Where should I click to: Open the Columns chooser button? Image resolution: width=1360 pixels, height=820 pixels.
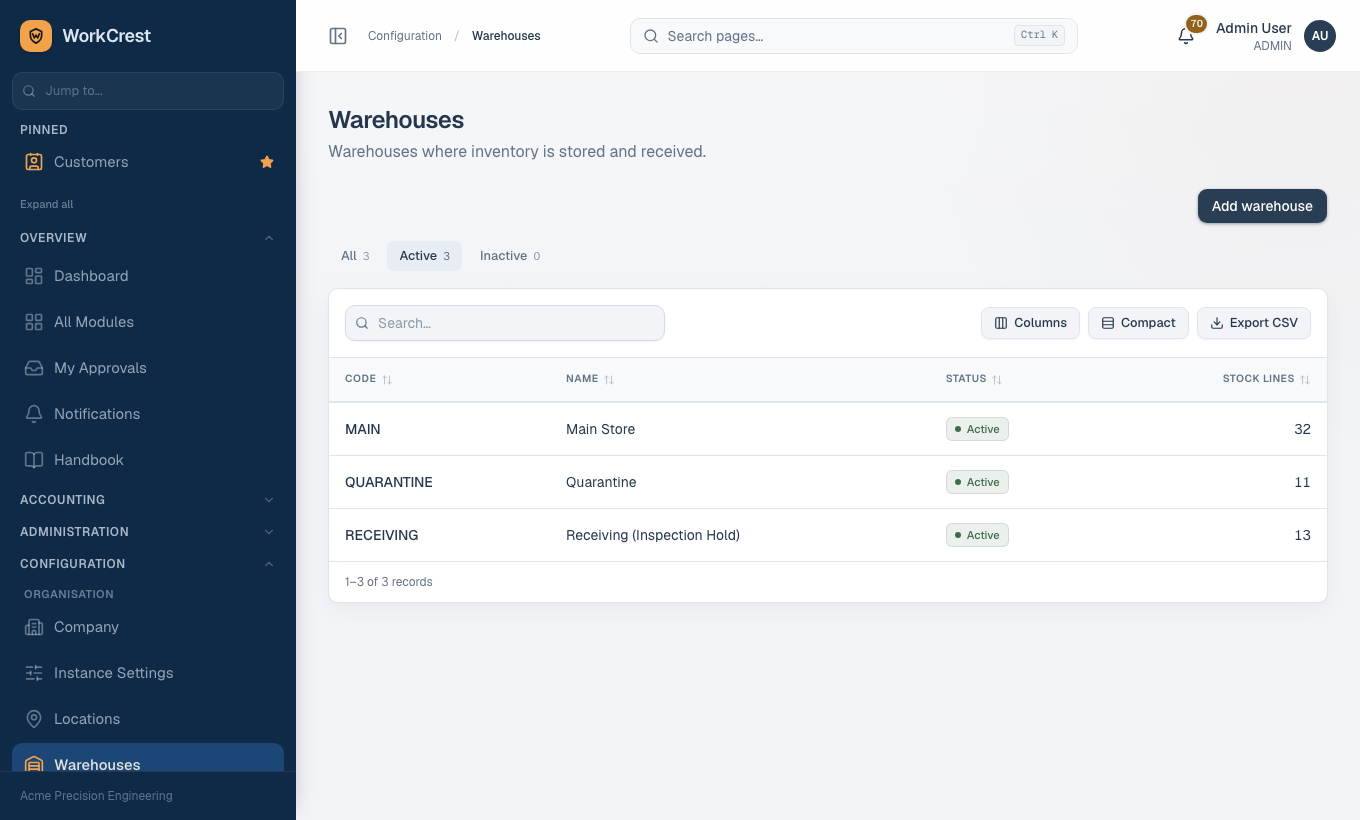click(x=1030, y=323)
